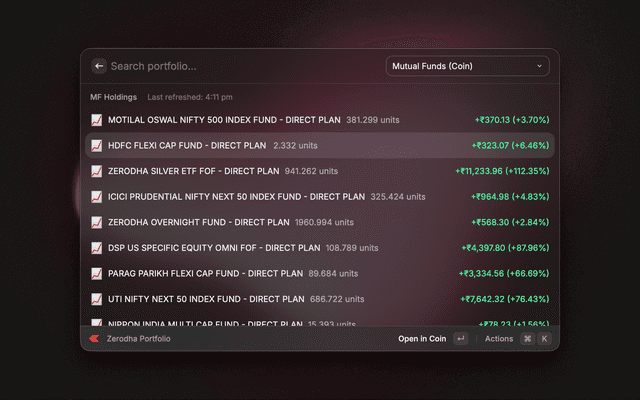This screenshot has height=400, width=640.
Task: Click the back arrow button
Action: point(99,66)
